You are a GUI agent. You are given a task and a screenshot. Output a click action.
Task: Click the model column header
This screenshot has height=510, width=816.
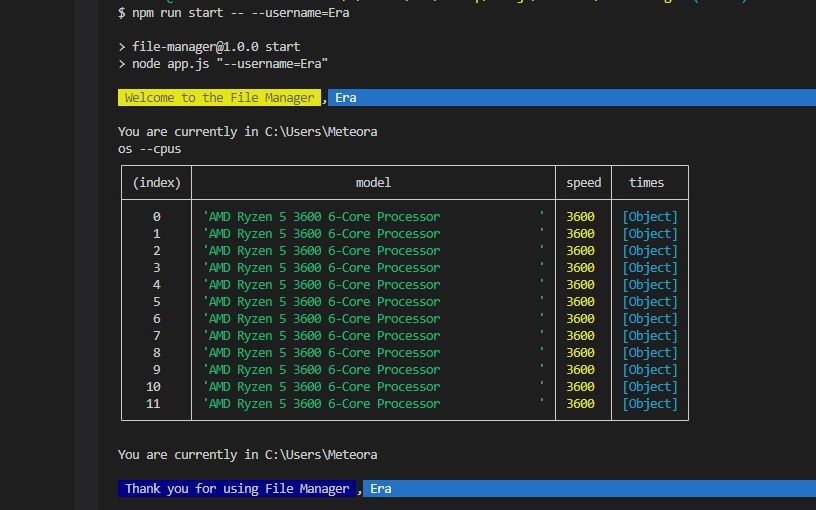pyautogui.click(x=373, y=183)
